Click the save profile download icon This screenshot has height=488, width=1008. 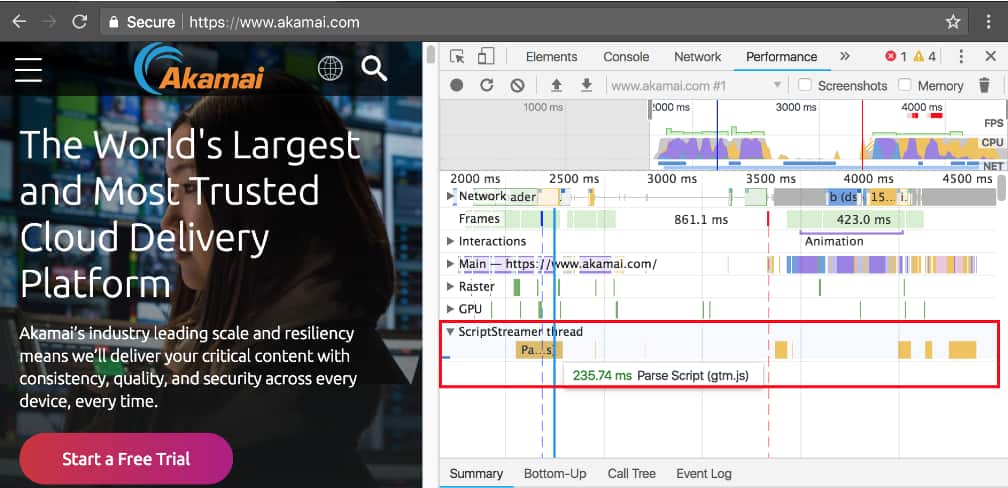(587, 86)
